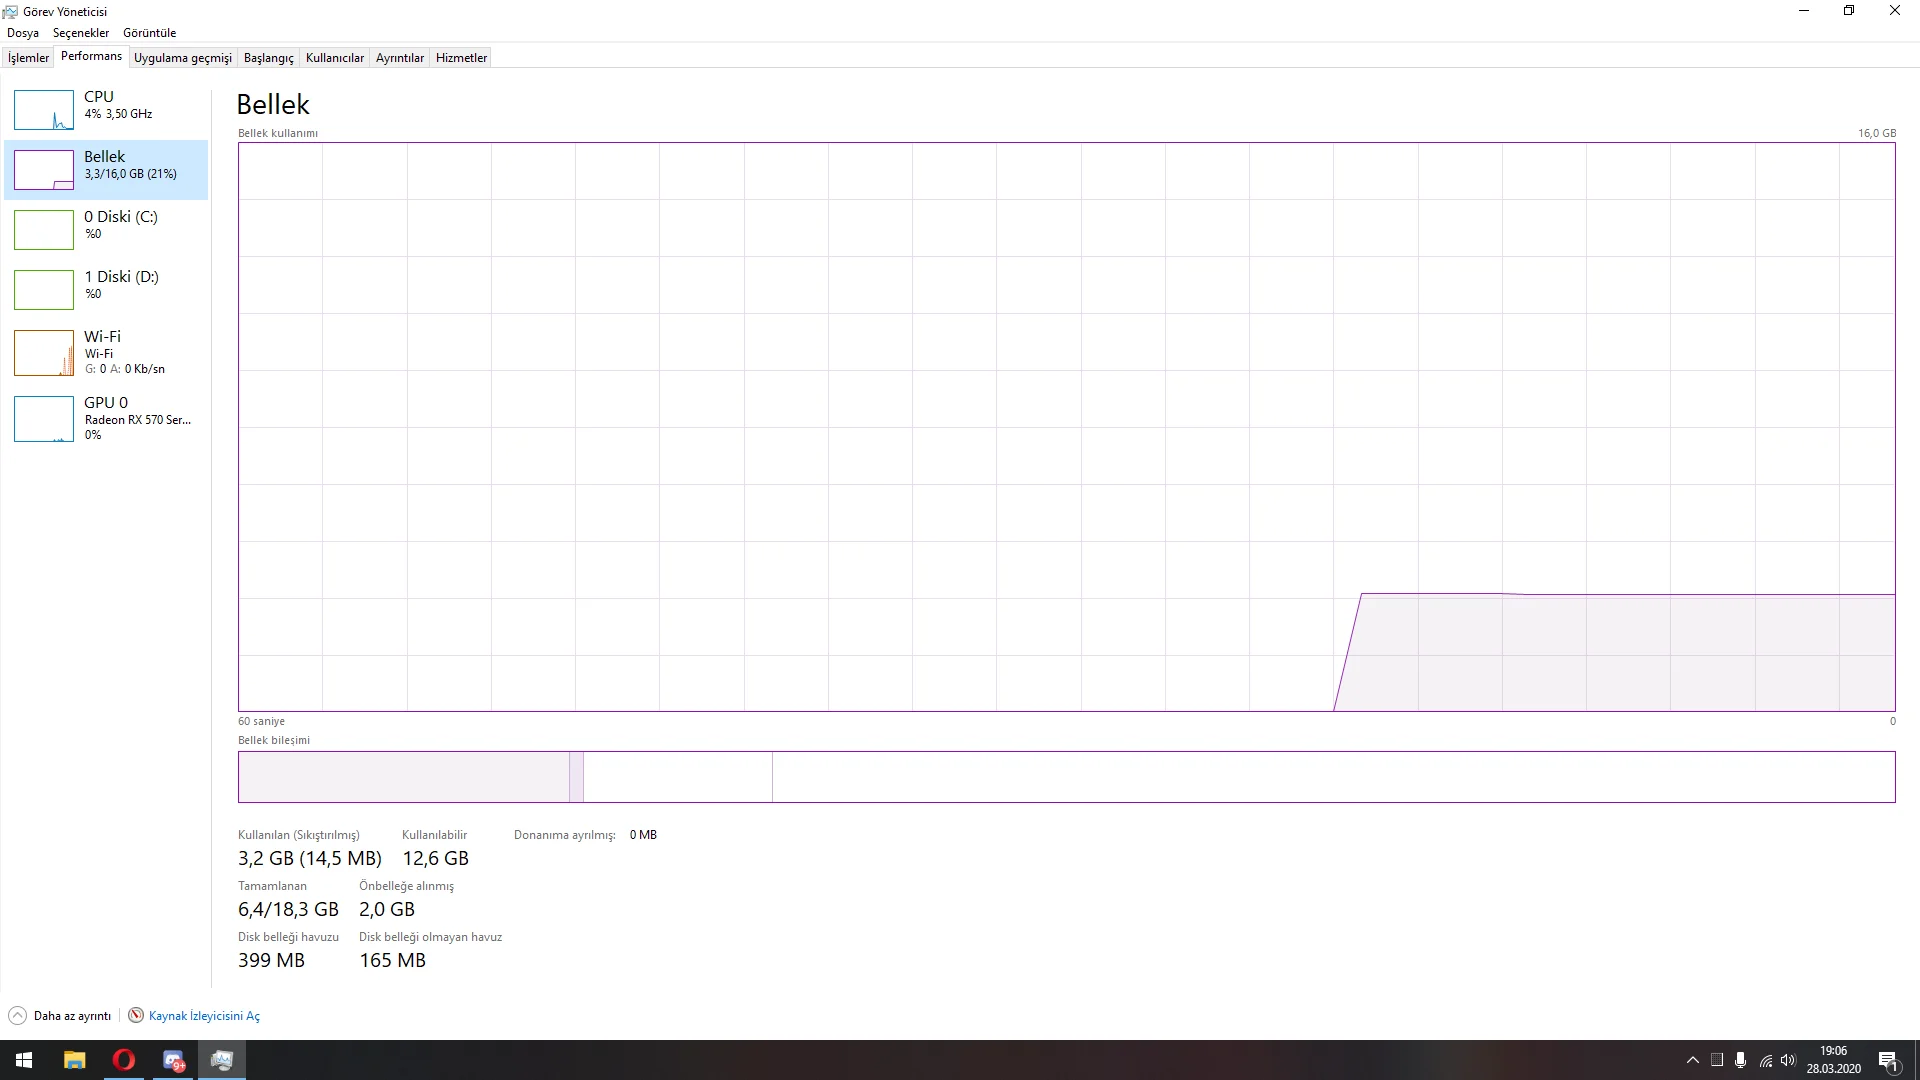Open the Görüntüle menu
This screenshot has width=1920, height=1080.
coord(149,33)
